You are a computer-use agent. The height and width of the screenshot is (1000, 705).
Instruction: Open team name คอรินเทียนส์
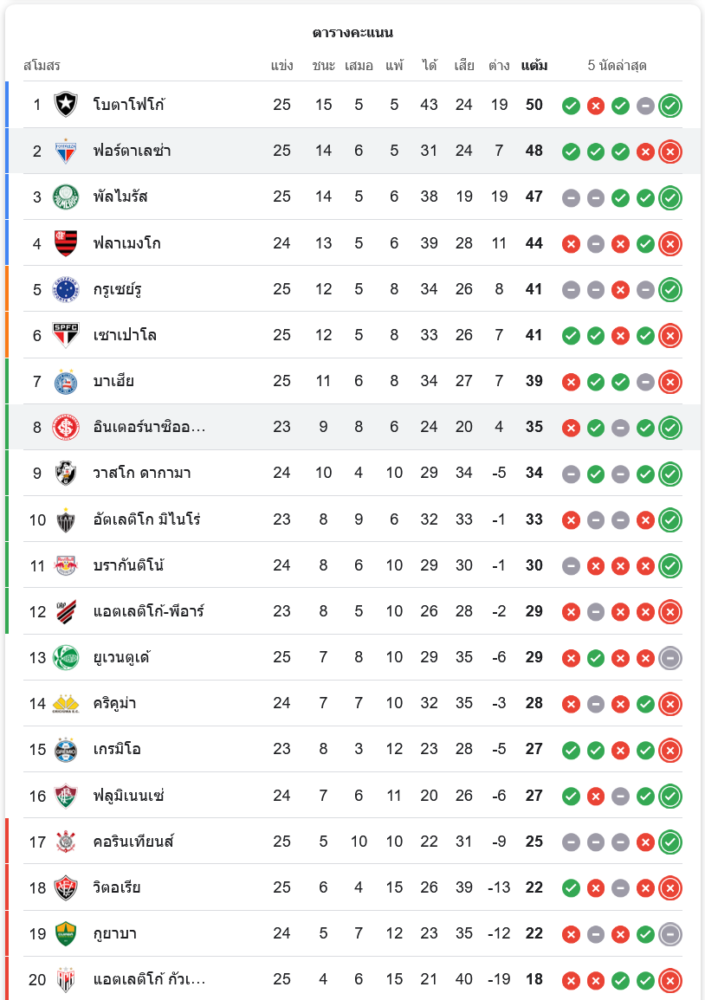pos(134,841)
